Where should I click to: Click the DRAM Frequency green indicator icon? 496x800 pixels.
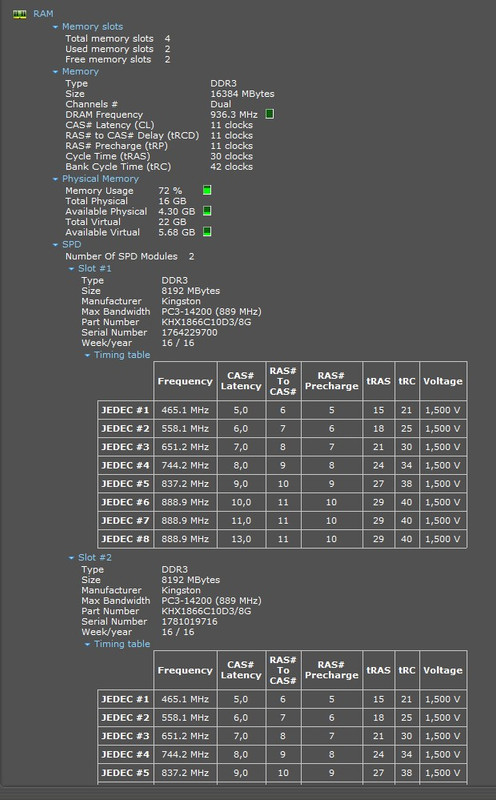pyautogui.click(x=269, y=114)
